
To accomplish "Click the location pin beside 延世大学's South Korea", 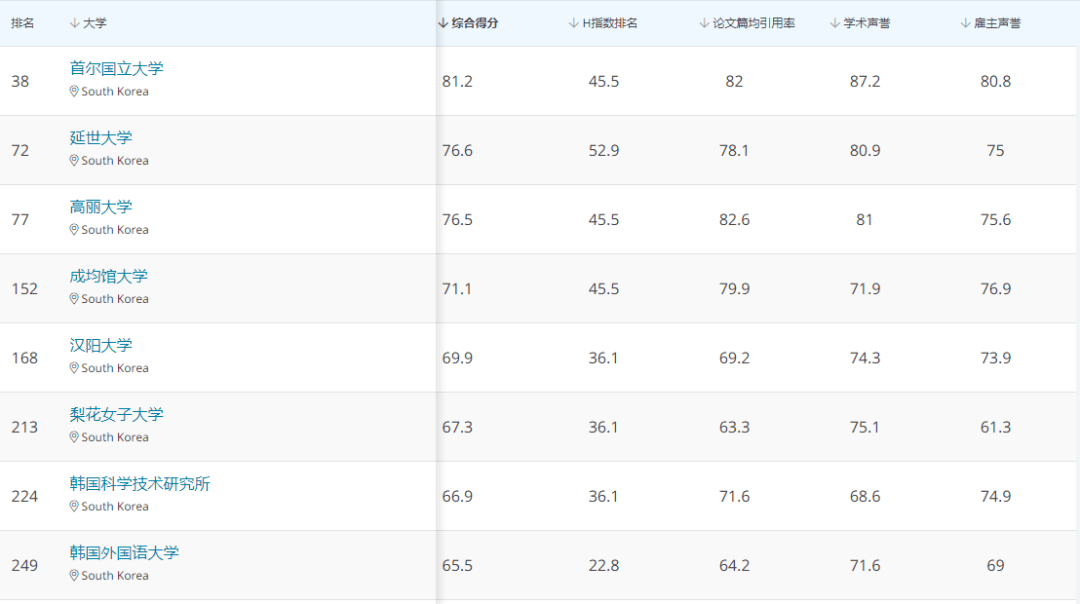I will point(73,160).
